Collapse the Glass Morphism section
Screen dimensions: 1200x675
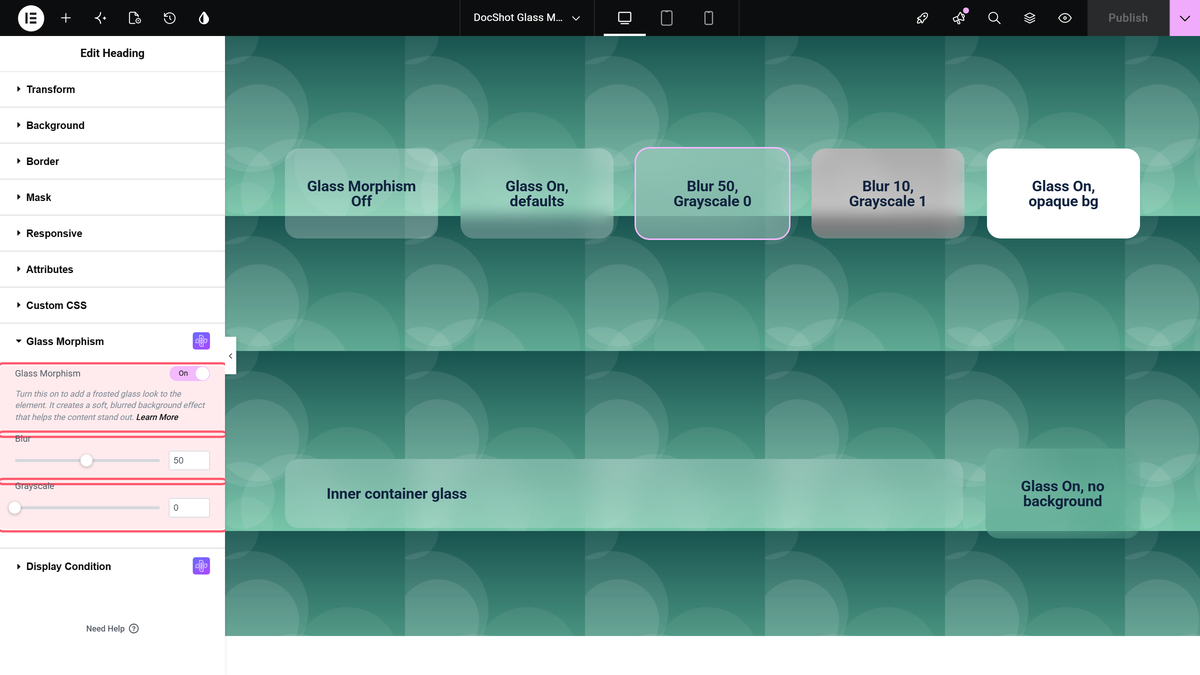112,341
